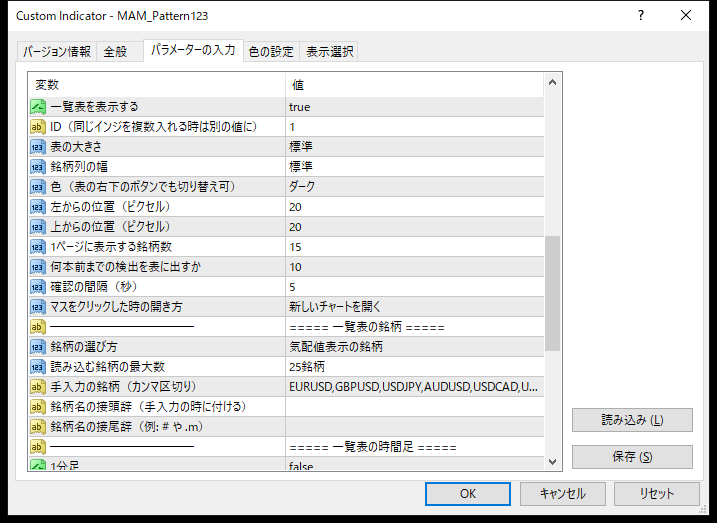Click the OK button
The image size is (717, 523).
click(468, 494)
